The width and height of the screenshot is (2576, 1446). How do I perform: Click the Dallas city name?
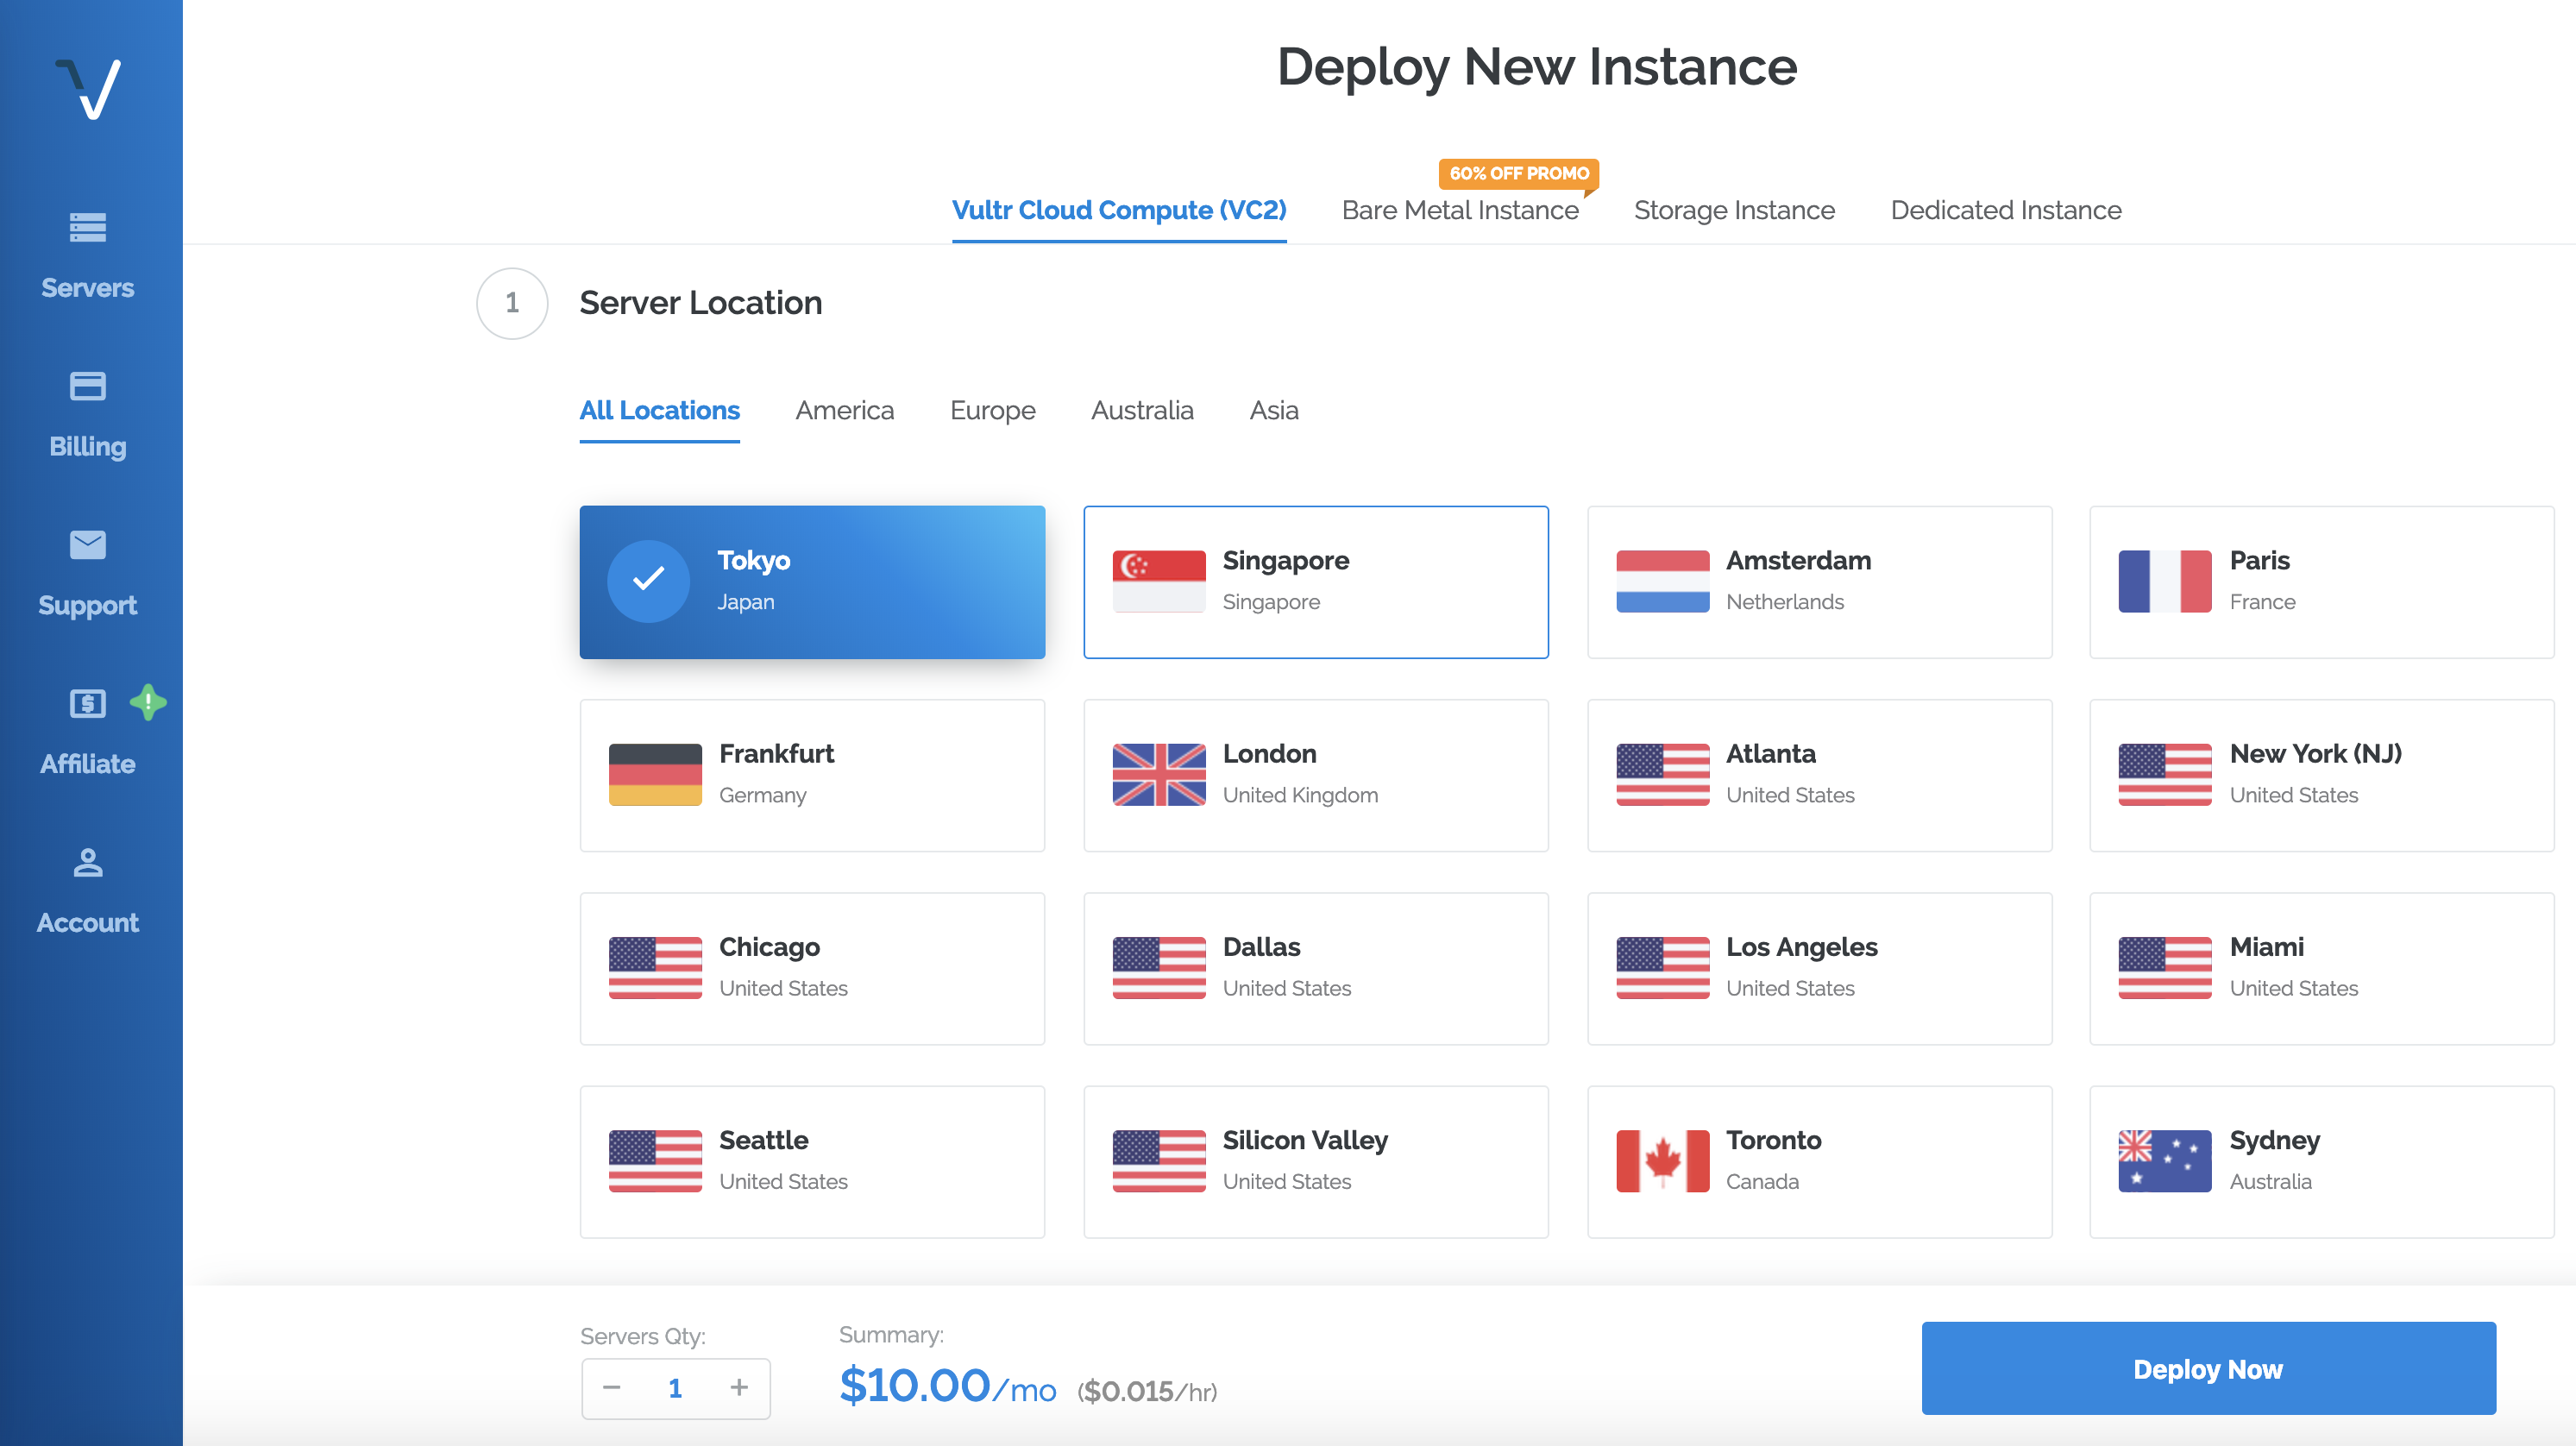1262,946
